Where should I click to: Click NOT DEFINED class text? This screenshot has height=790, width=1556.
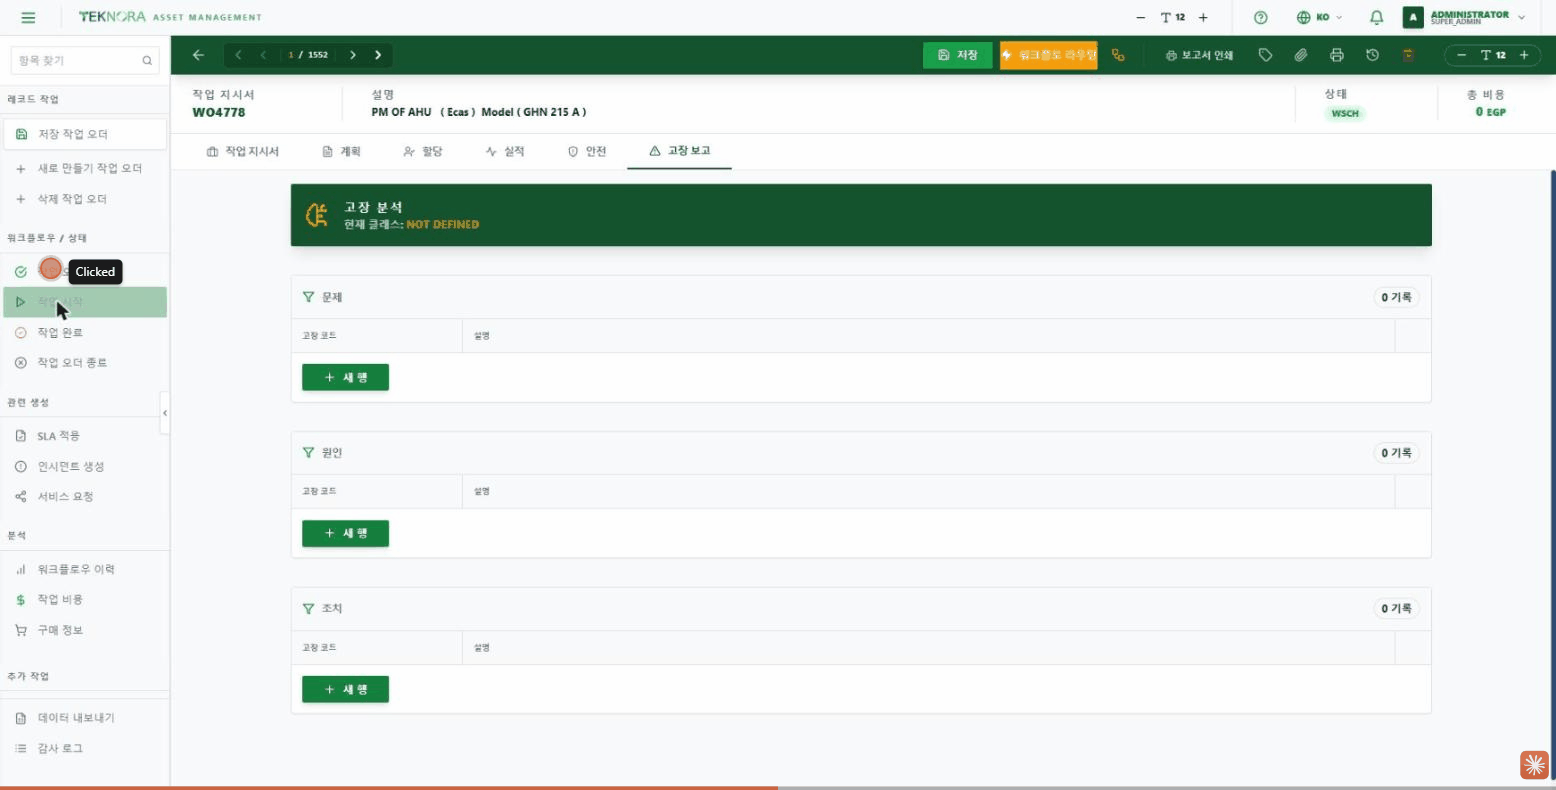442,224
